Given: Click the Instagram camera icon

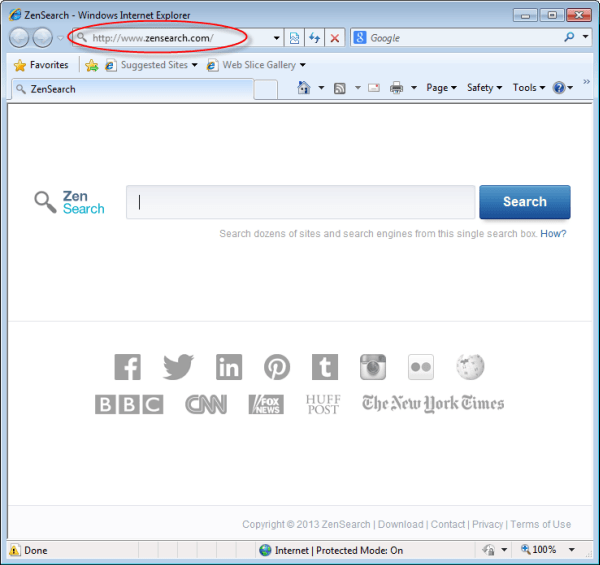Looking at the screenshot, I should click(373, 367).
